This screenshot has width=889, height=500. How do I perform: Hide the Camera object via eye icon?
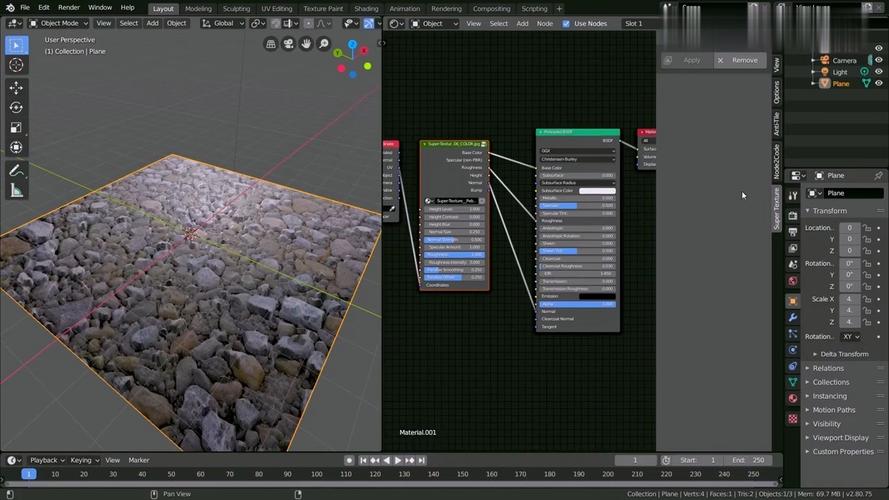click(x=879, y=60)
